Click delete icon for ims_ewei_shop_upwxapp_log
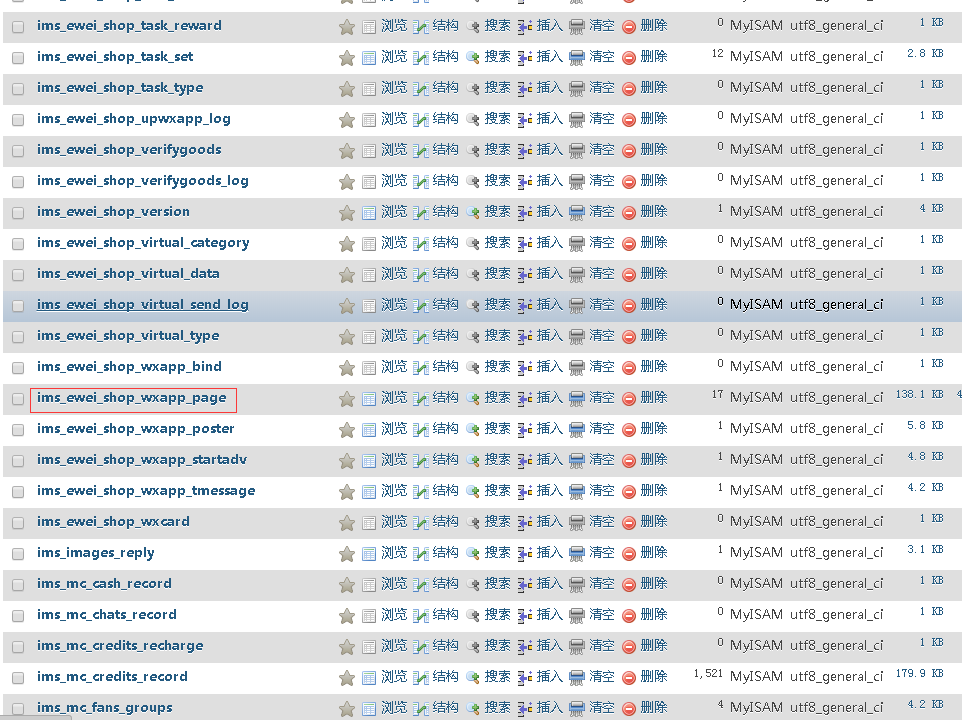The width and height of the screenshot is (962, 720). [629, 120]
